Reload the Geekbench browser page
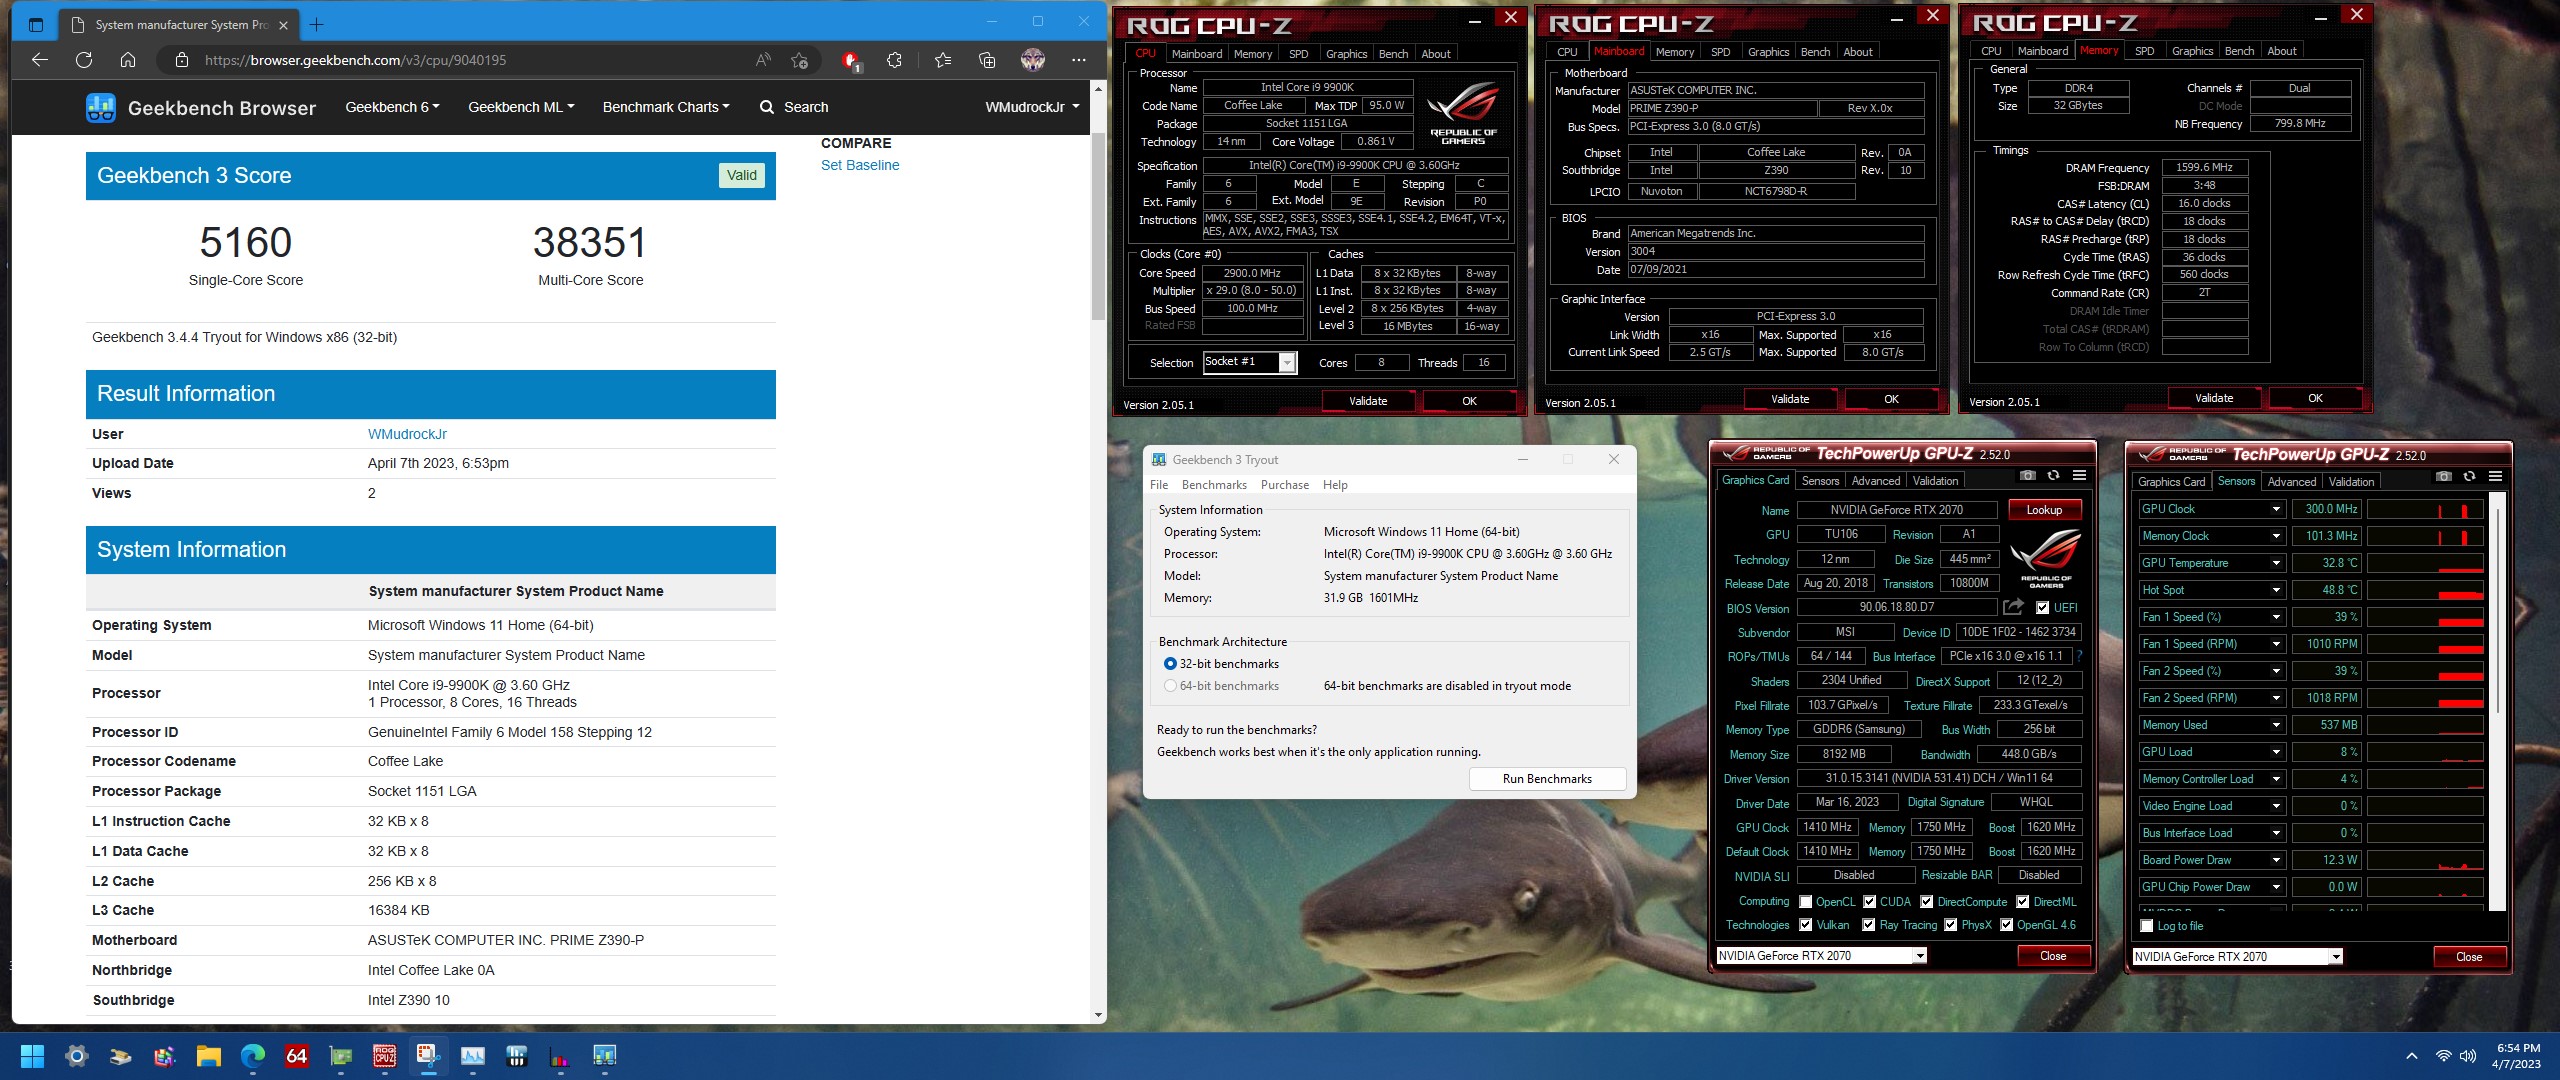Image resolution: width=2560 pixels, height=1080 pixels. click(x=84, y=60)
